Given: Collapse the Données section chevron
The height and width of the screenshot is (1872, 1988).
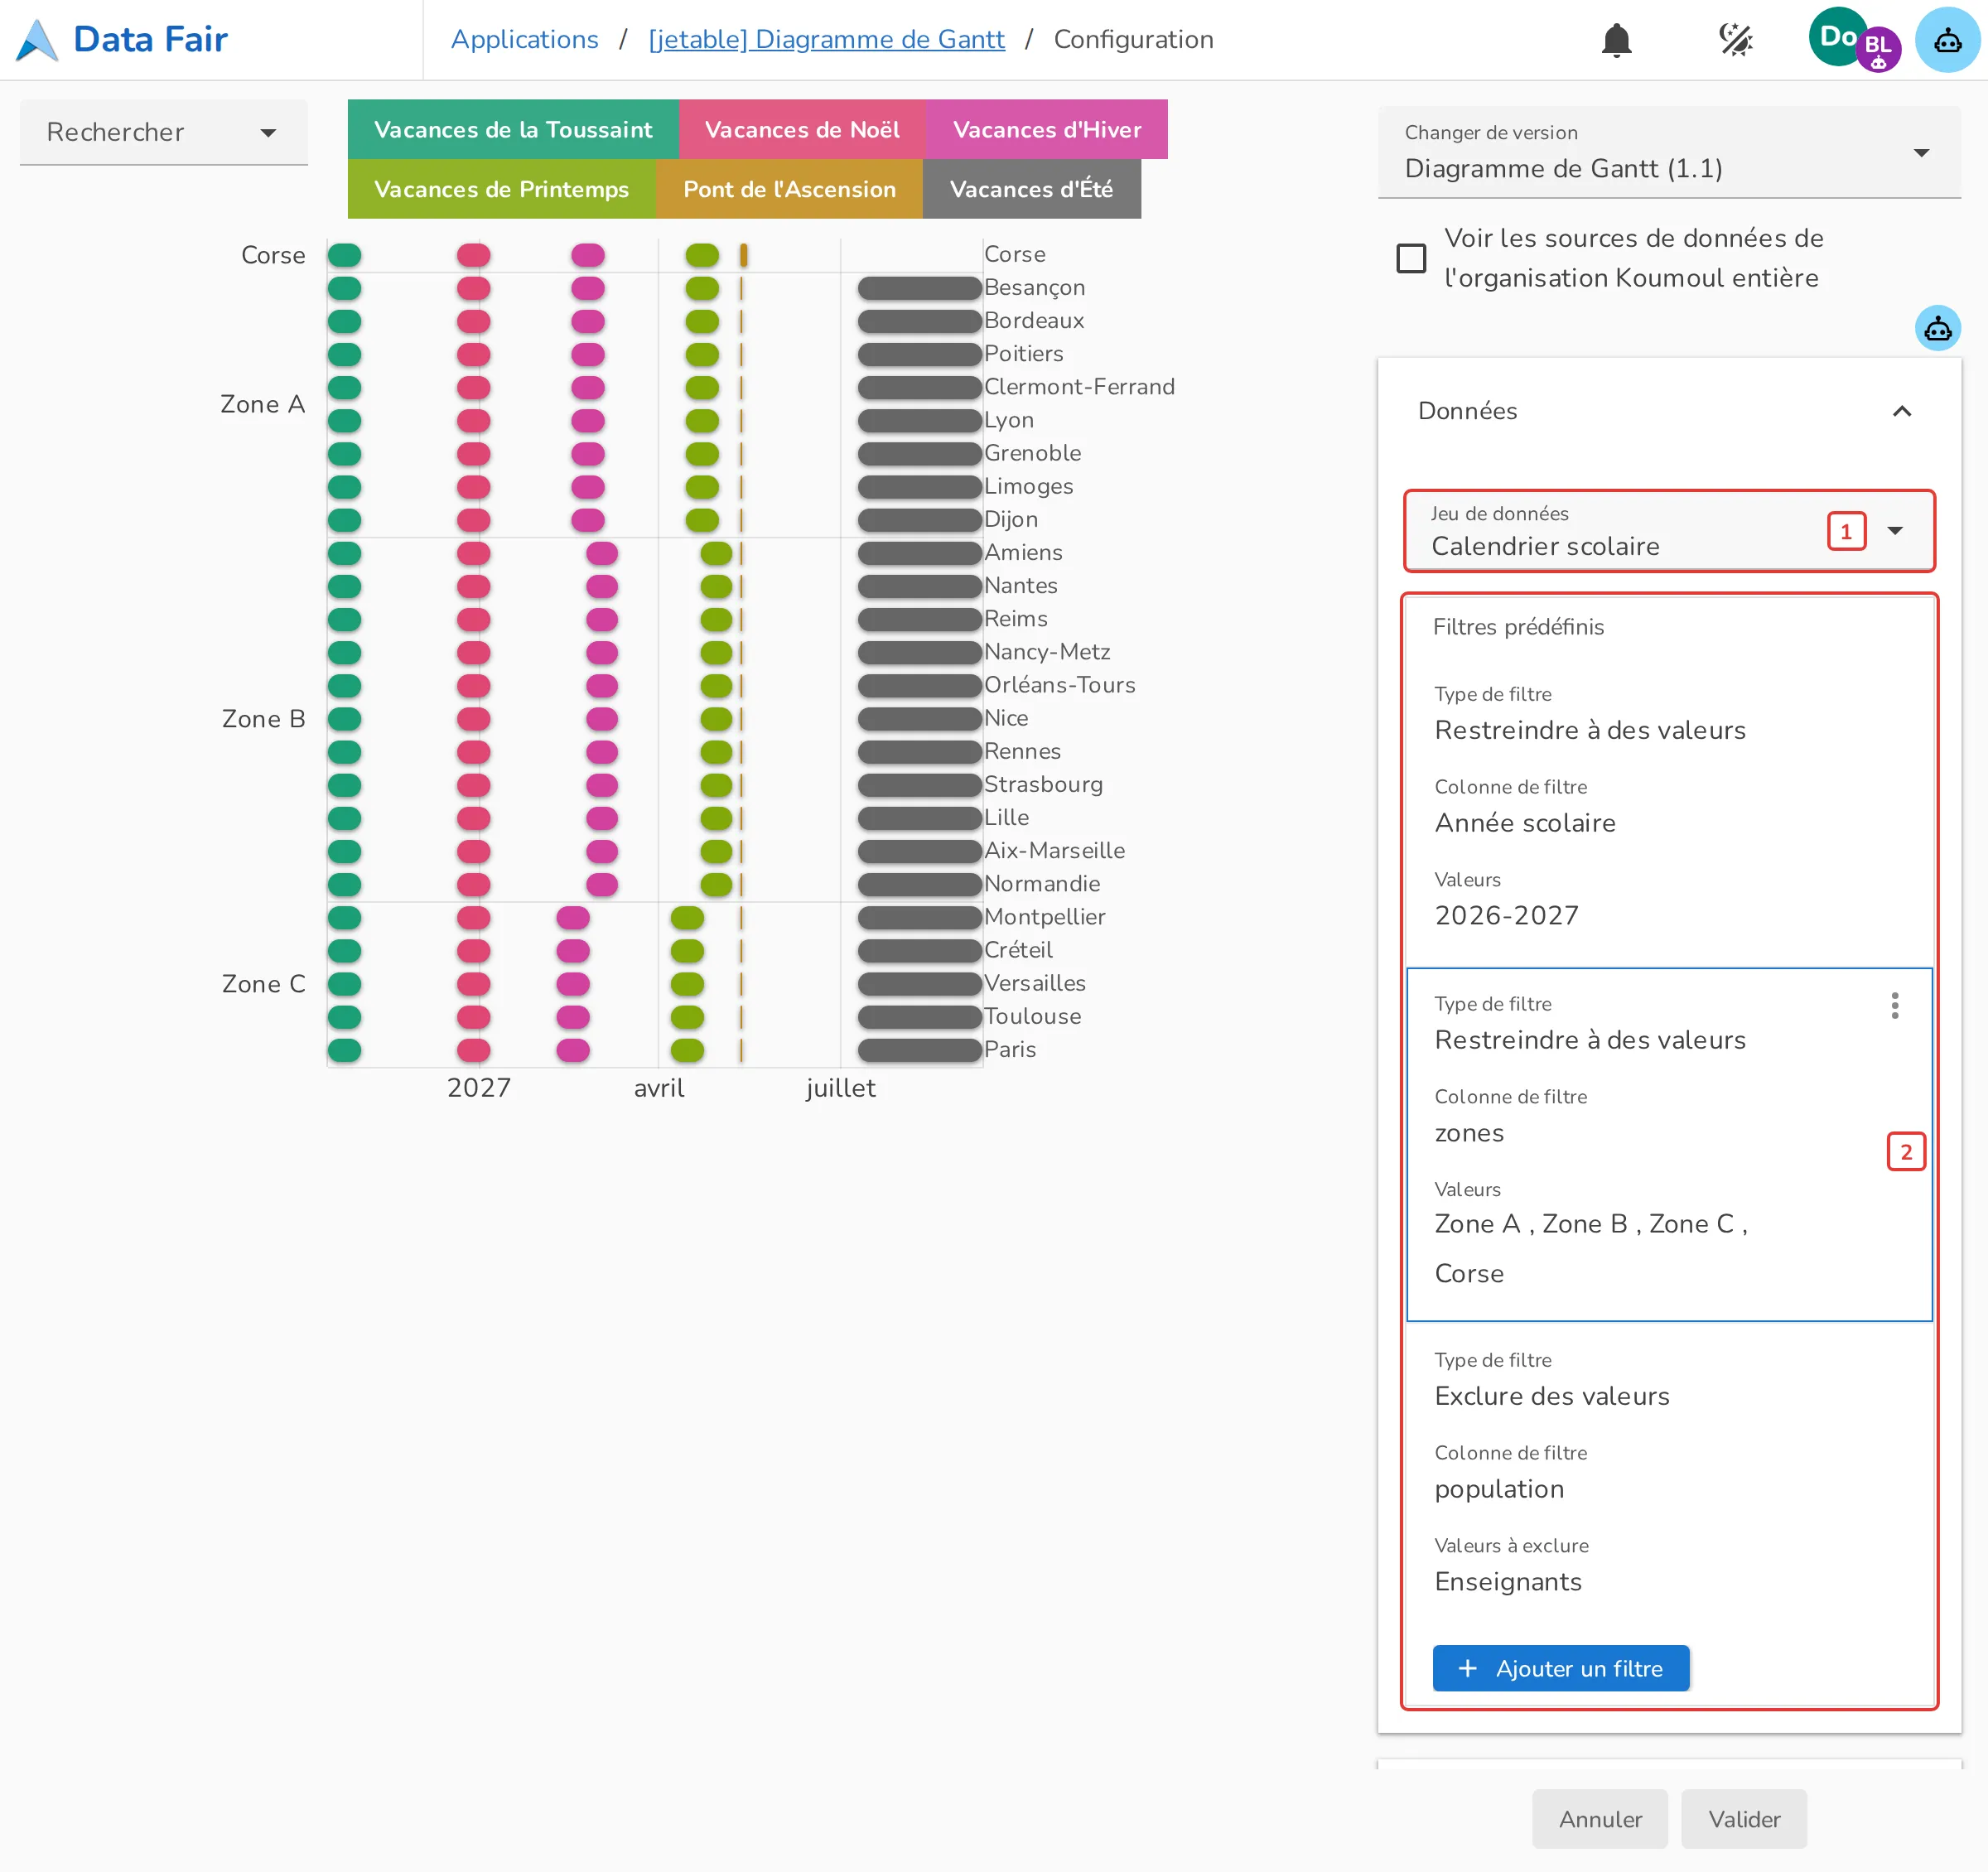Looking at the screenshot, I should coord(1901,411).
